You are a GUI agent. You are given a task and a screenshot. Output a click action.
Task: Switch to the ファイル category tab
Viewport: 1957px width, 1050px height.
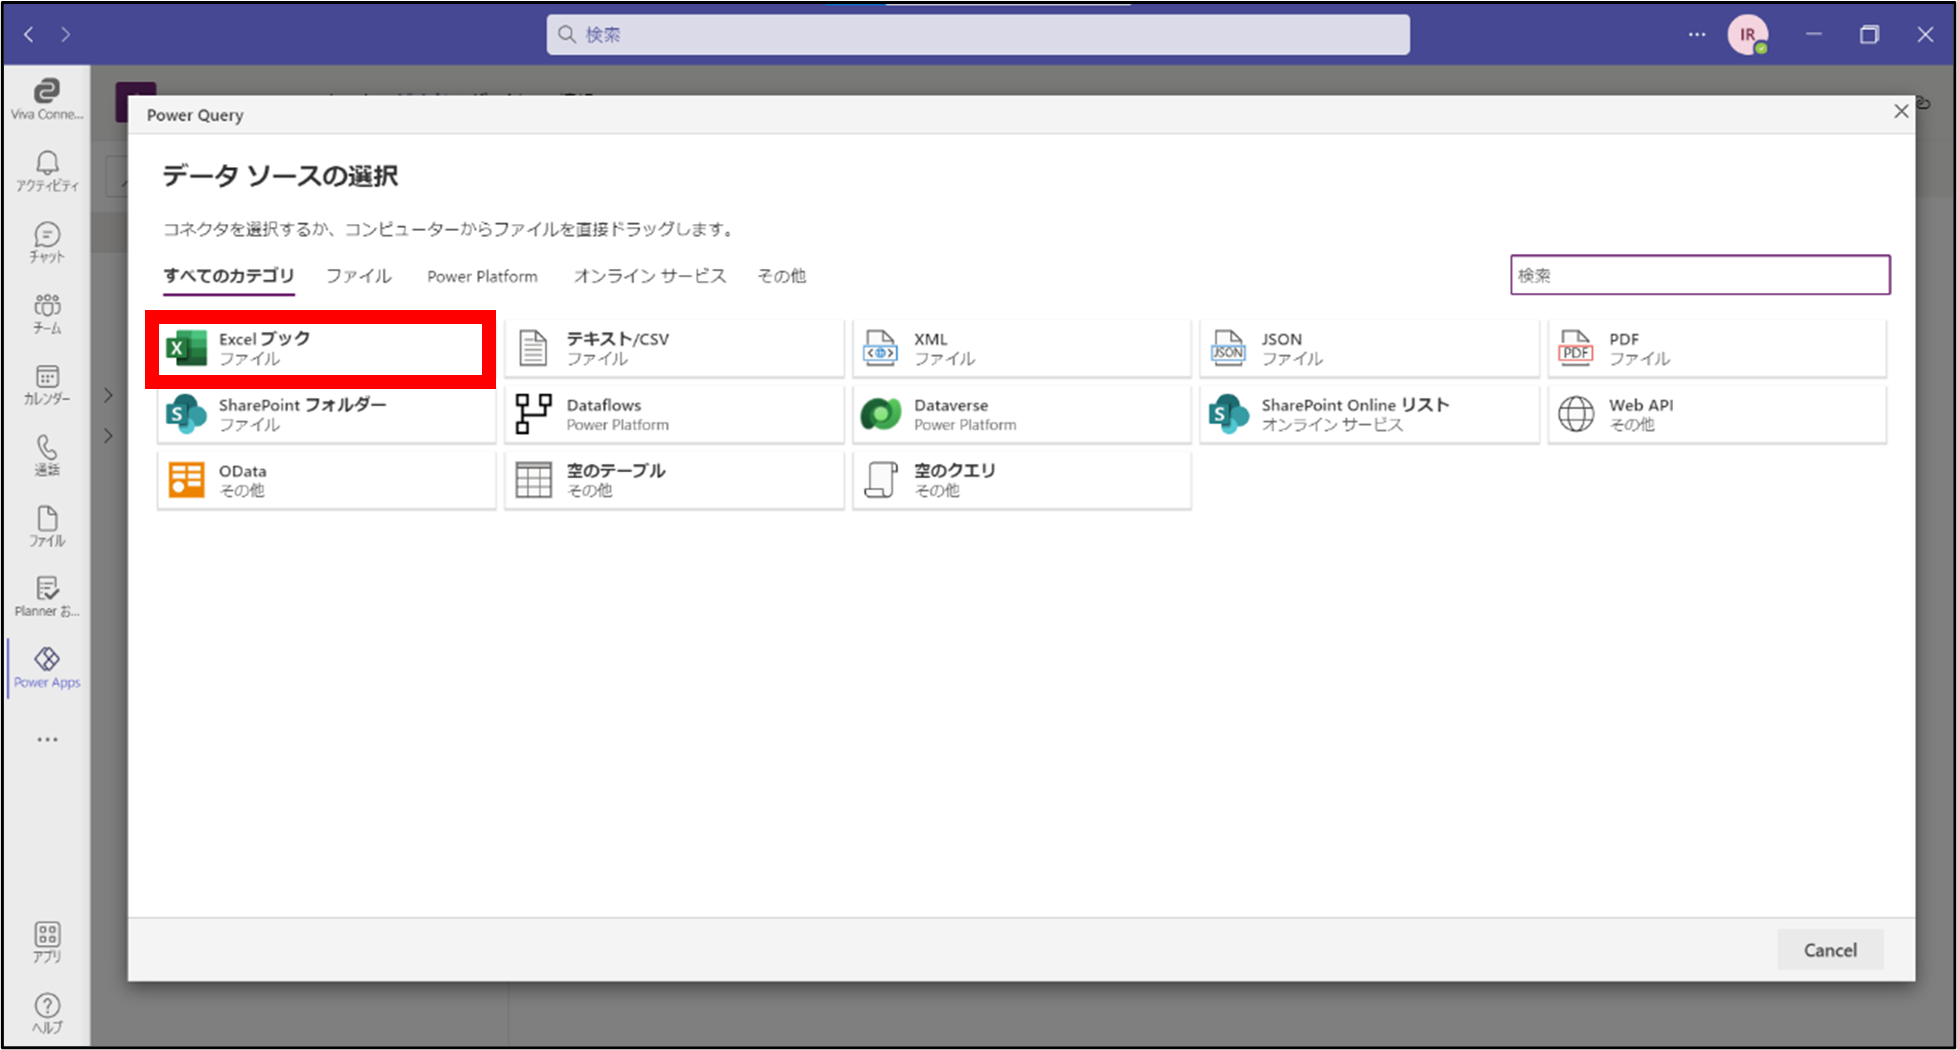(x=357, y=276)
